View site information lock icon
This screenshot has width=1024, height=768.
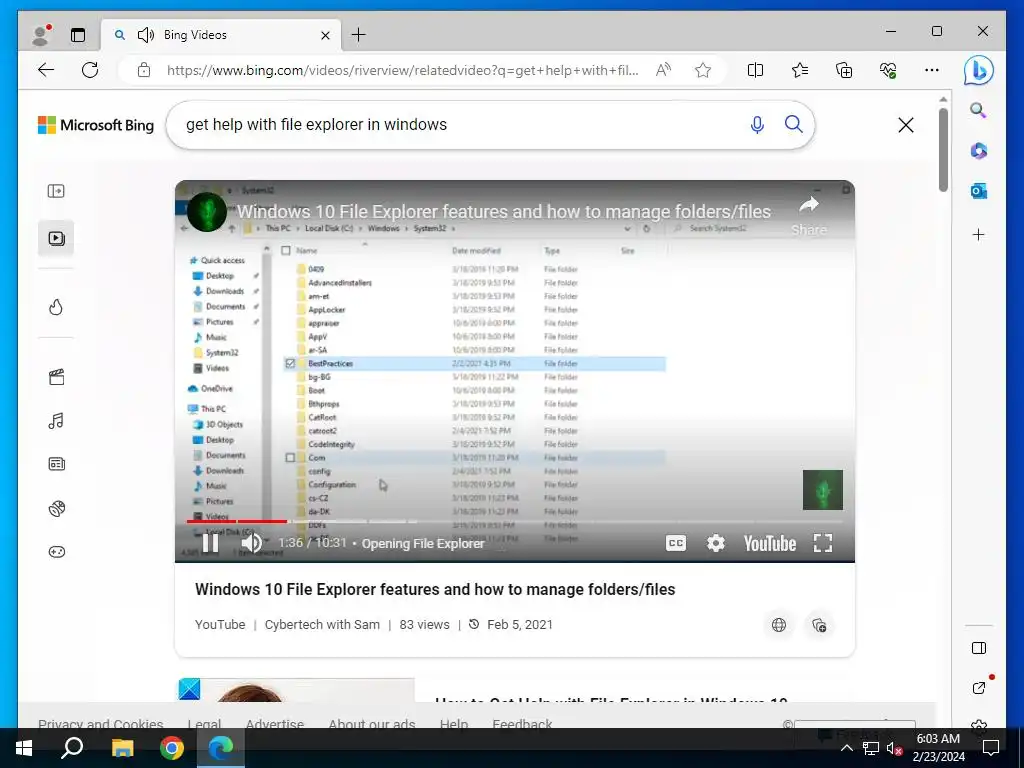(144, 70)
